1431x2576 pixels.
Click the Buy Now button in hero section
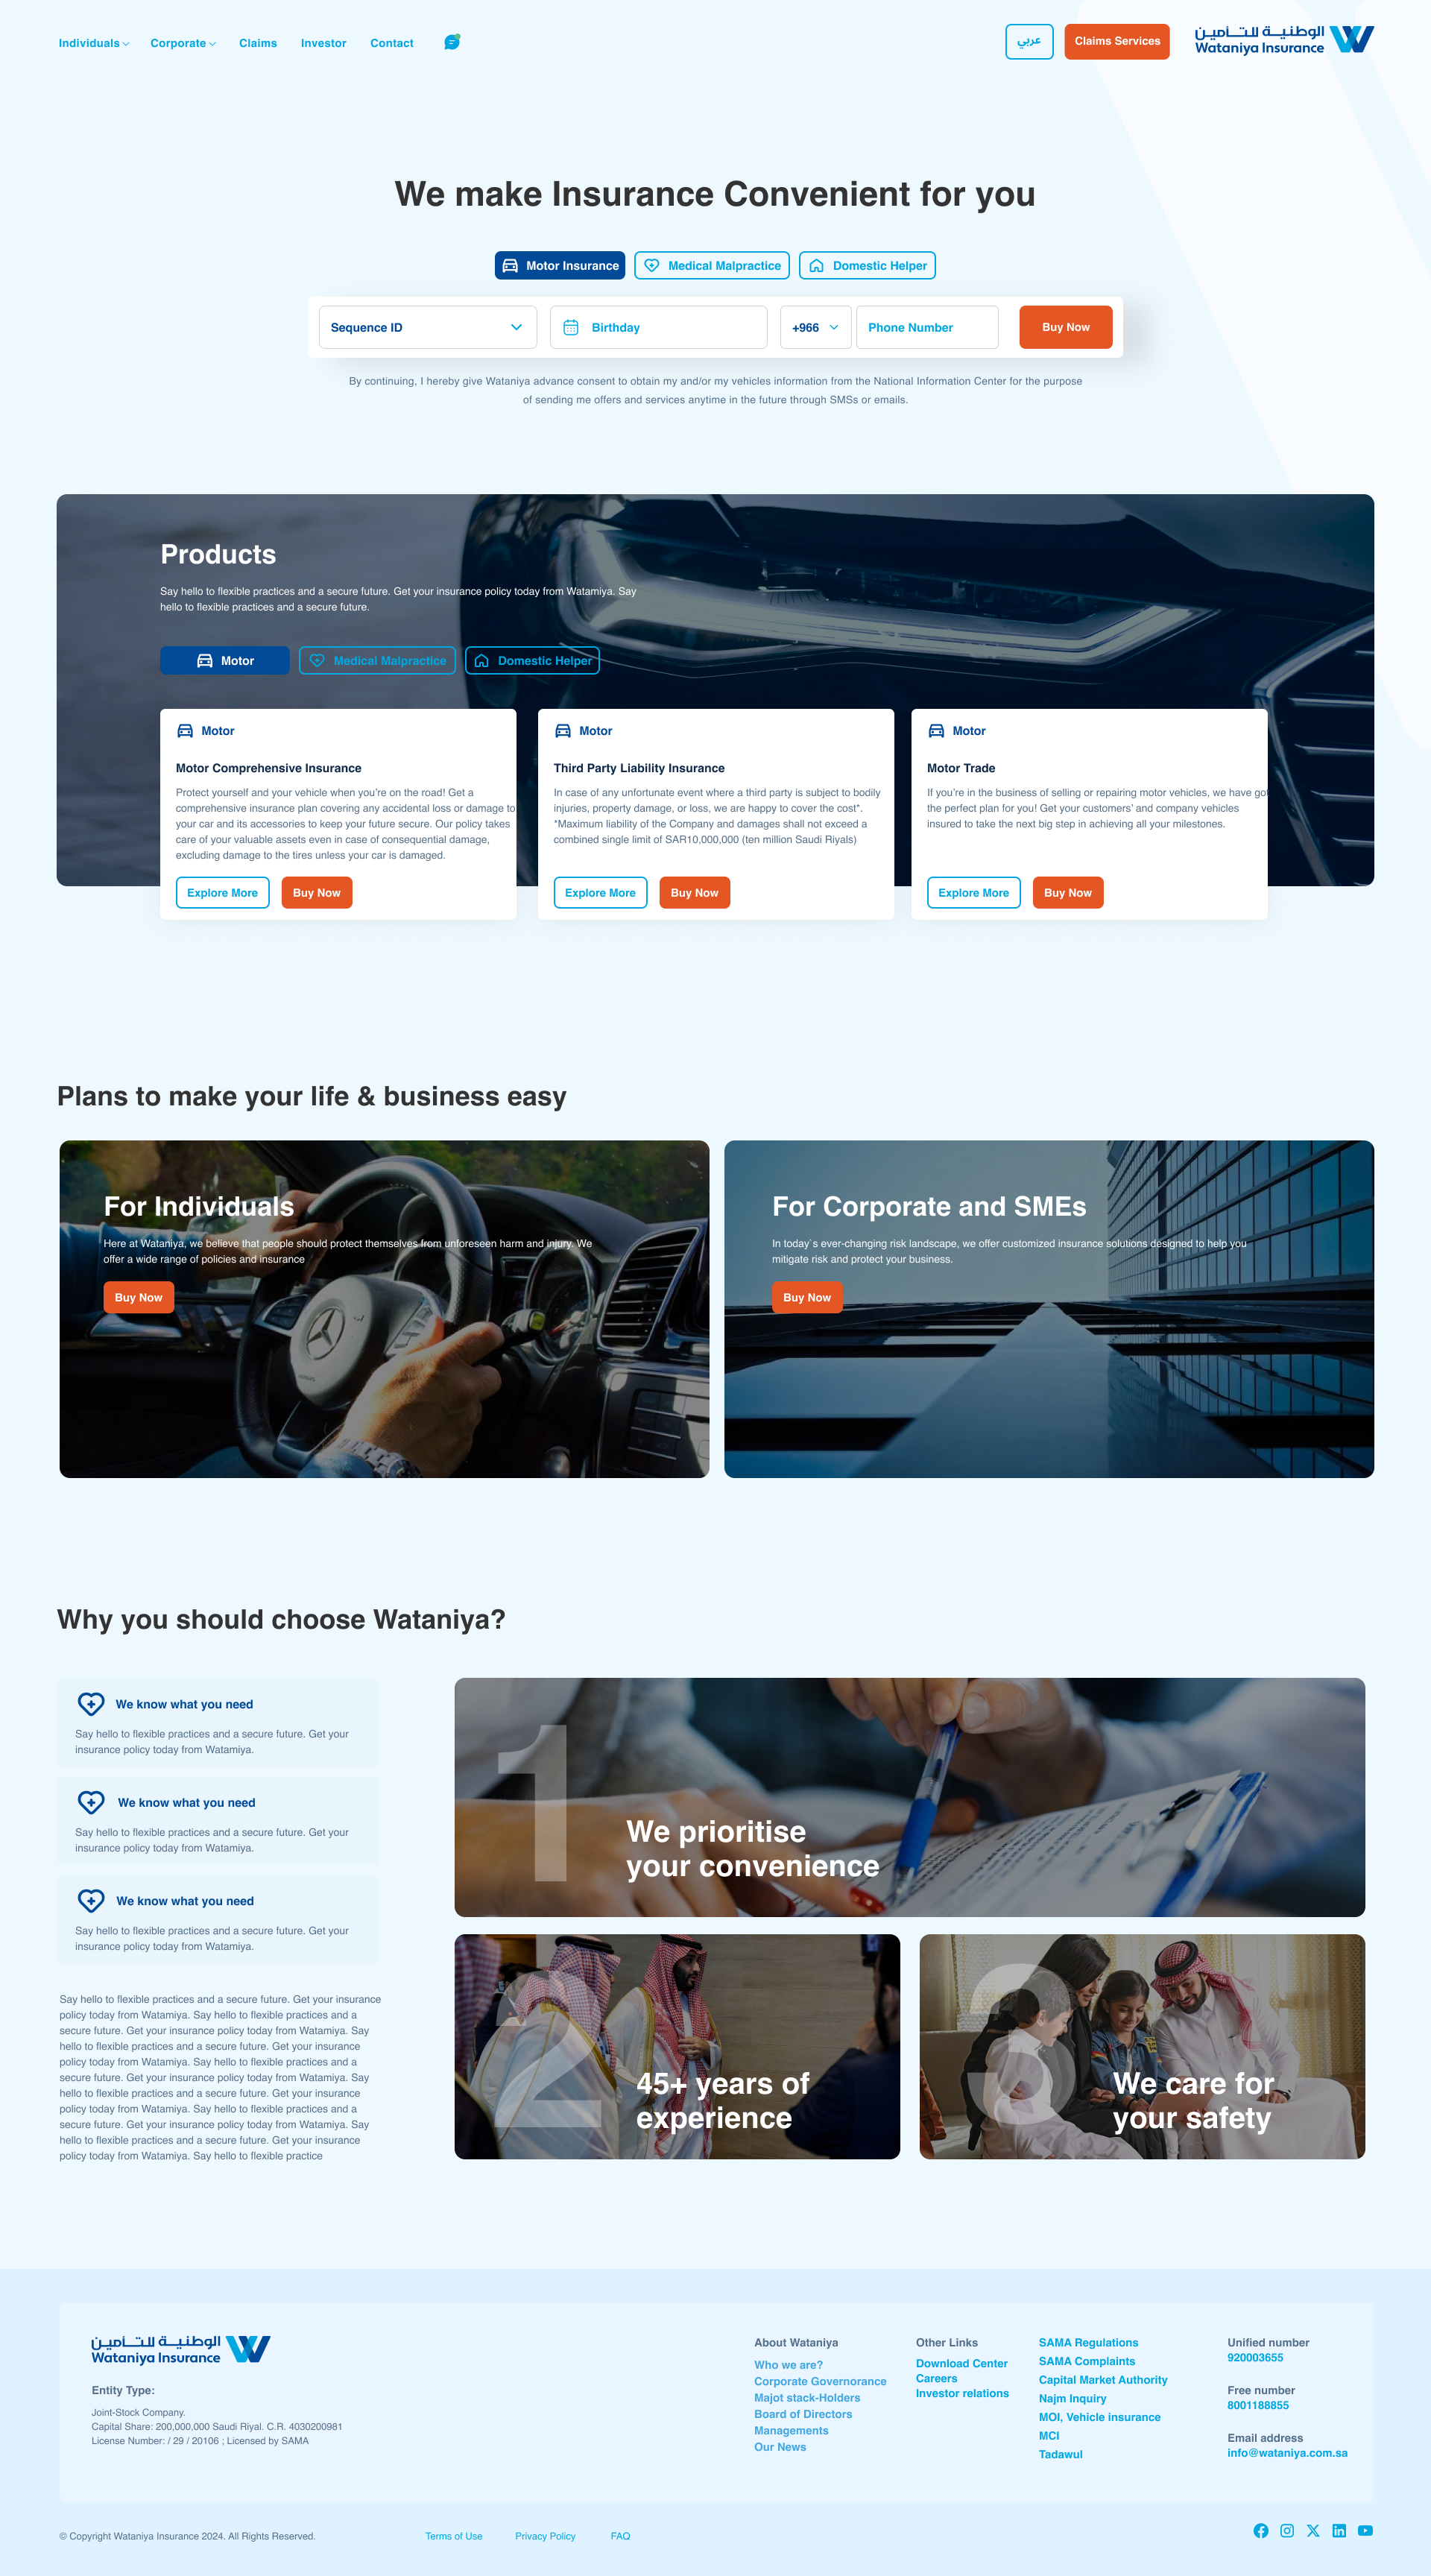point(1064,326)
